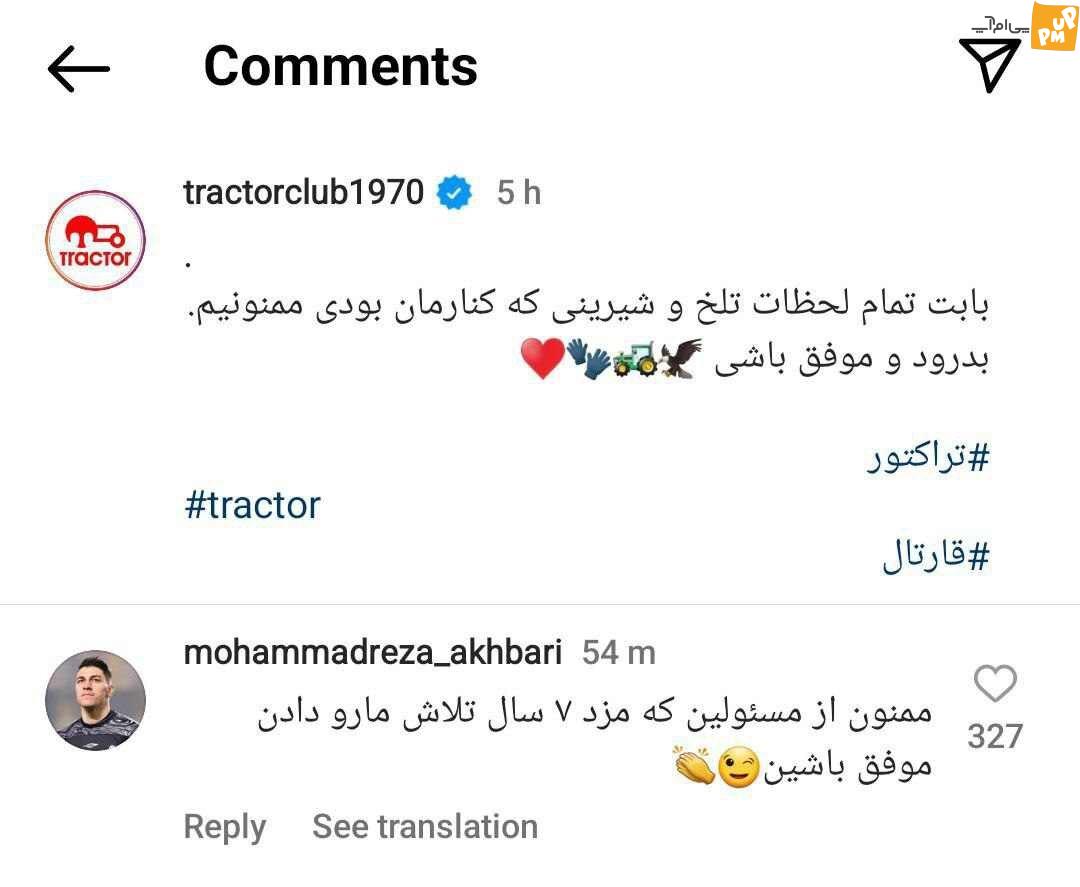Click the mohammadreza_akhbari username
The width and height of the screenshot is (1080, 887).
(373, 652)
